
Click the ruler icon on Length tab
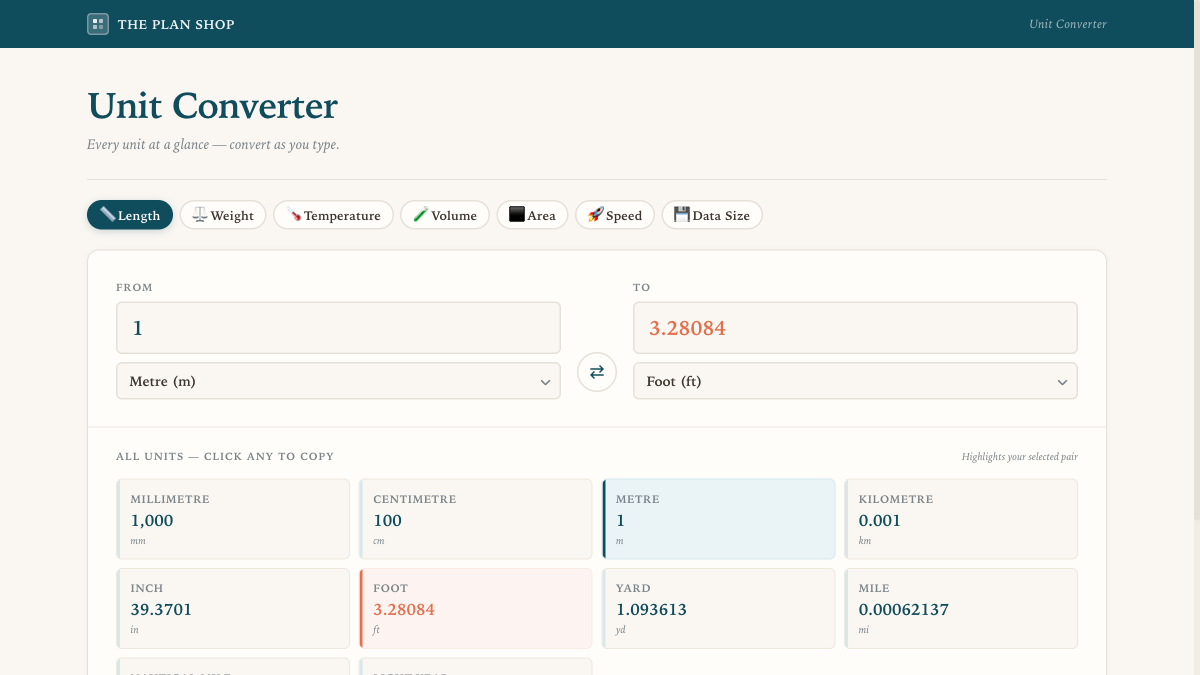[x=108, y=214]
